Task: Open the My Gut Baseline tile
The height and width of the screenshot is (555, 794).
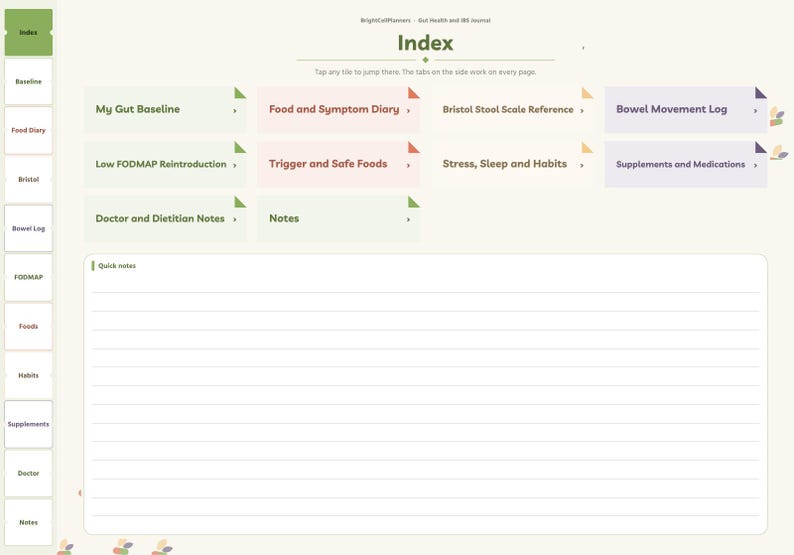Action: [165, 109]
